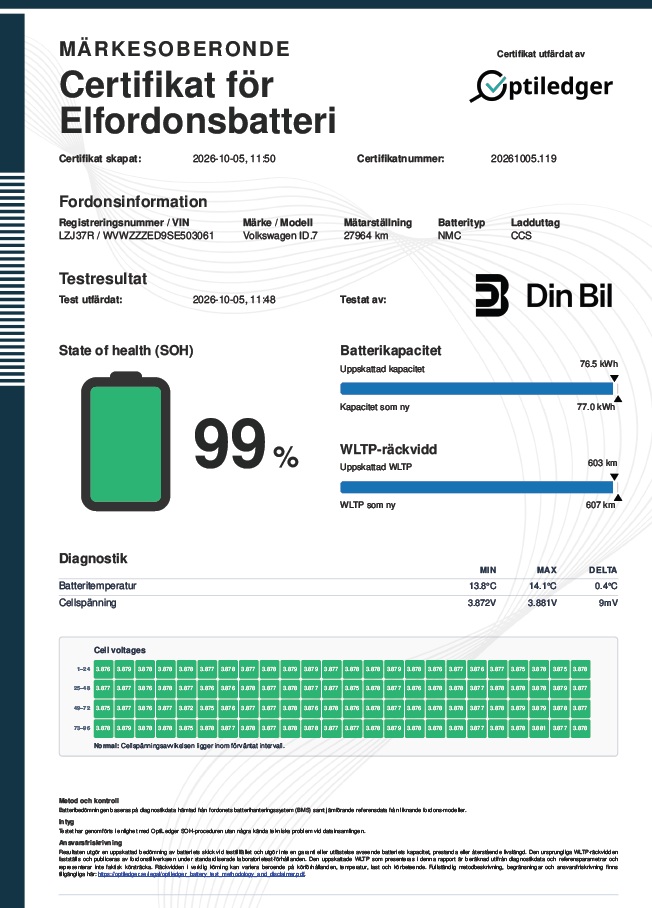
Task: Click the certificate number 20261005.119
Action: 523,159
